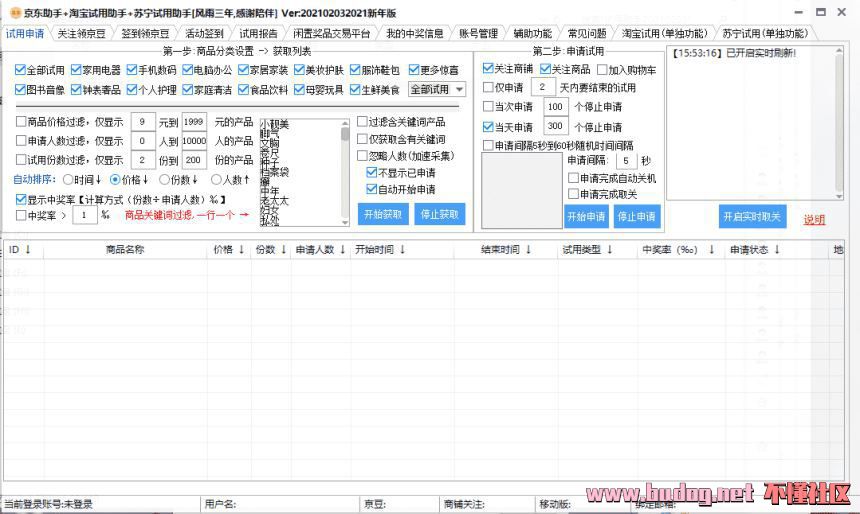Viewport: 860px width, 514px height.
Task: Click the app icon in title bar
Action: pyautogui.click(x=15, y=13)
